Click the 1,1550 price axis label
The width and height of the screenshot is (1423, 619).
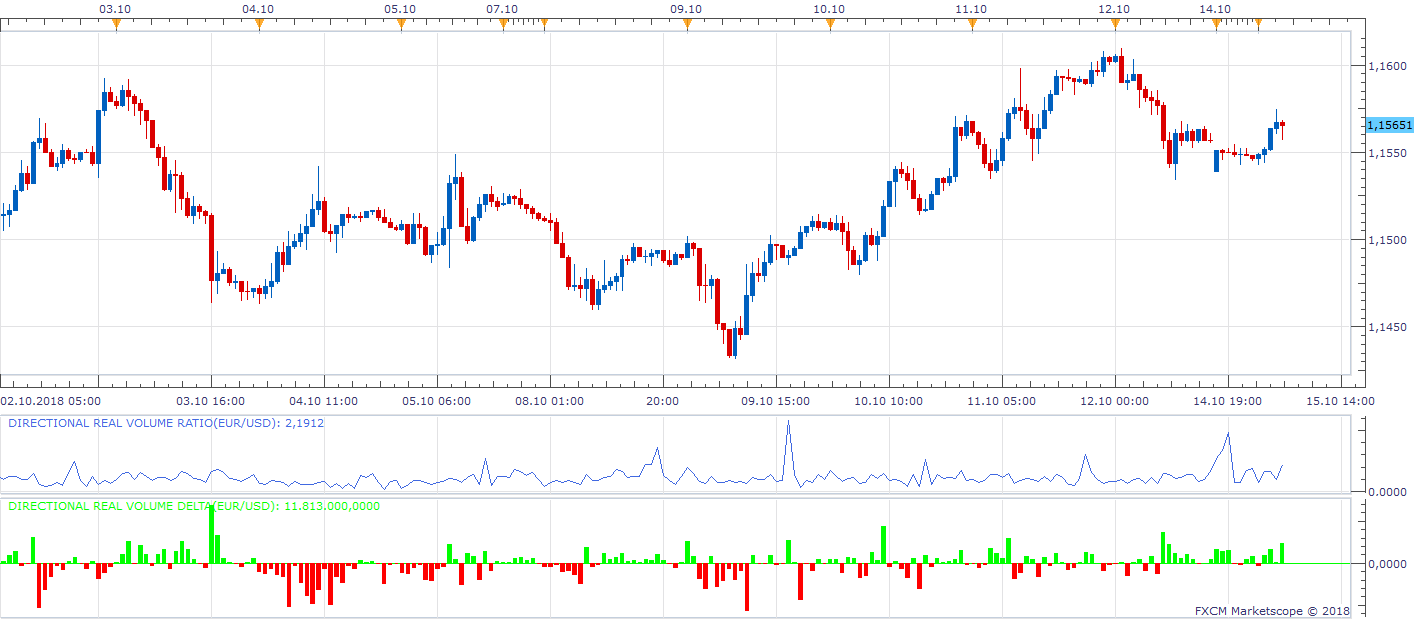click(1387, 153)
